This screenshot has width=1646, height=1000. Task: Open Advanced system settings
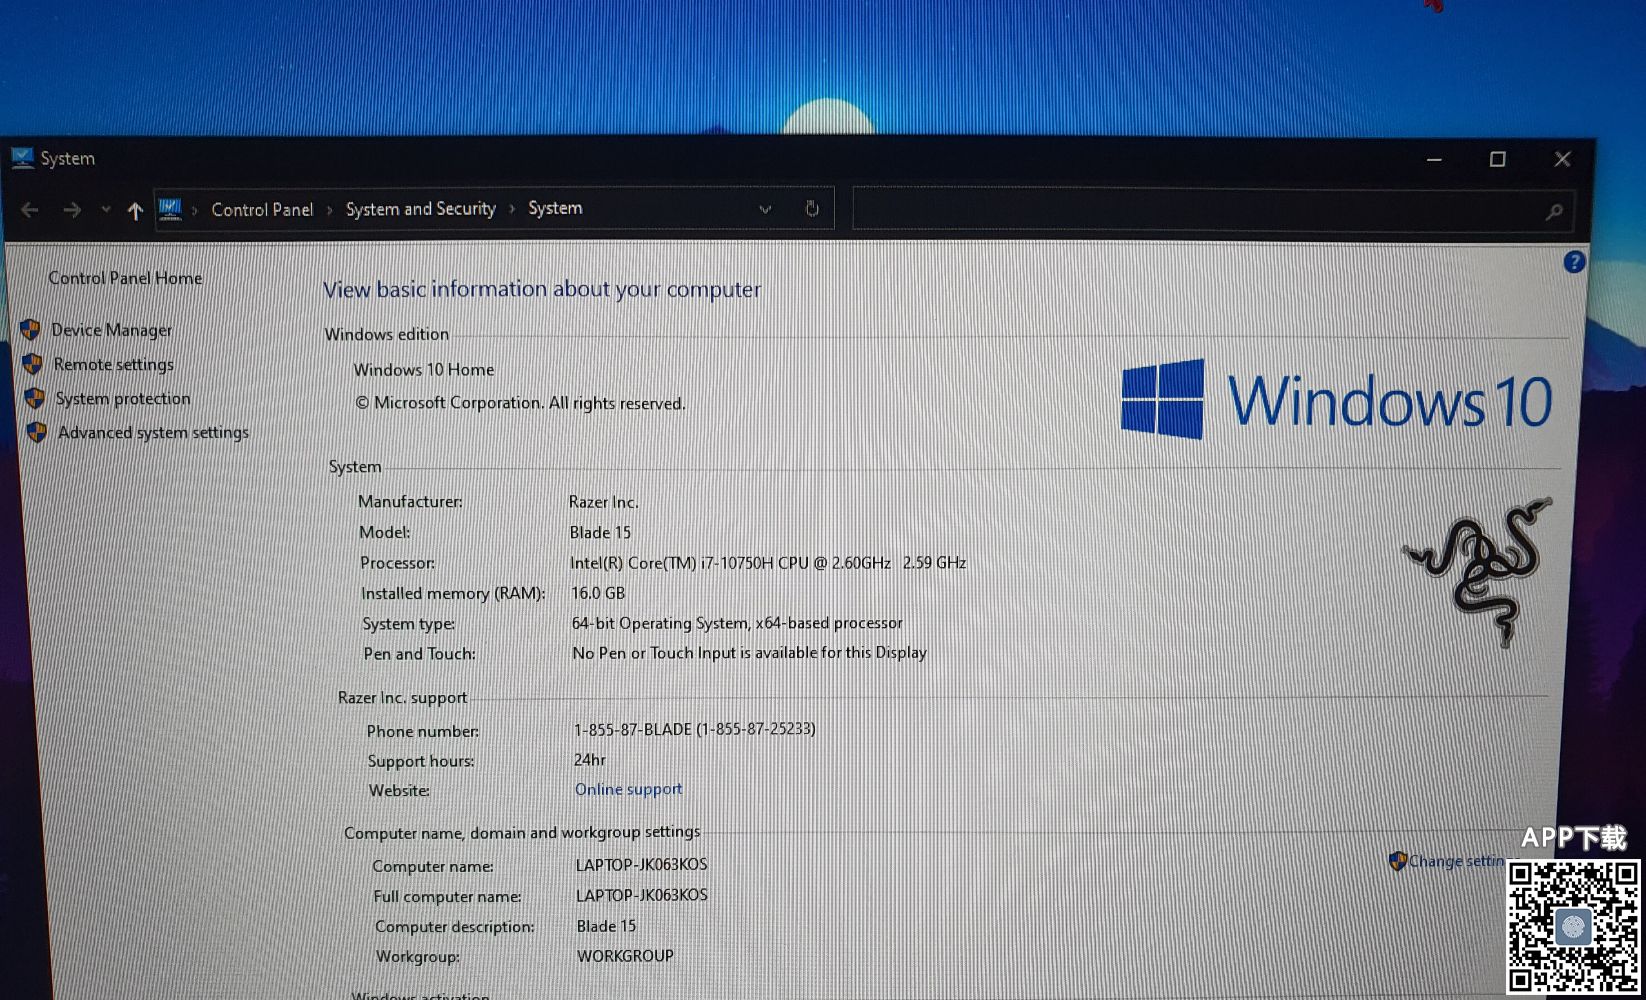pyautogui.click(x=153, y=433)
